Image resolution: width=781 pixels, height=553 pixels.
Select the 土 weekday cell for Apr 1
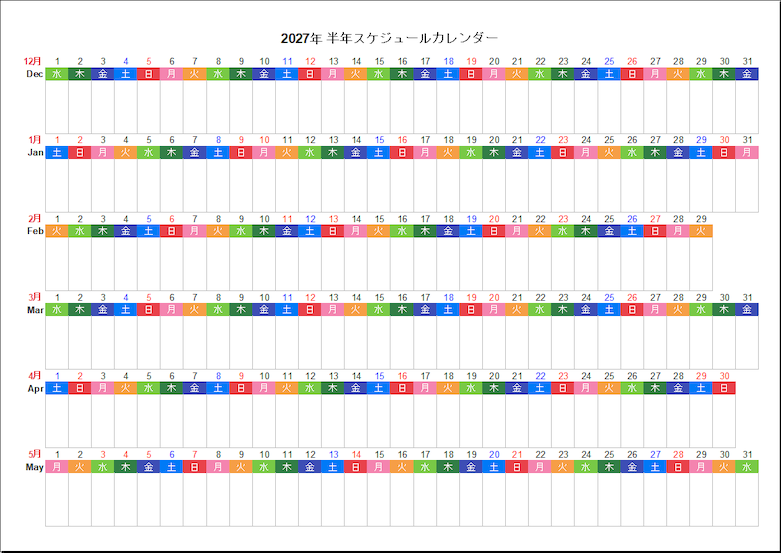pos(57,388)
